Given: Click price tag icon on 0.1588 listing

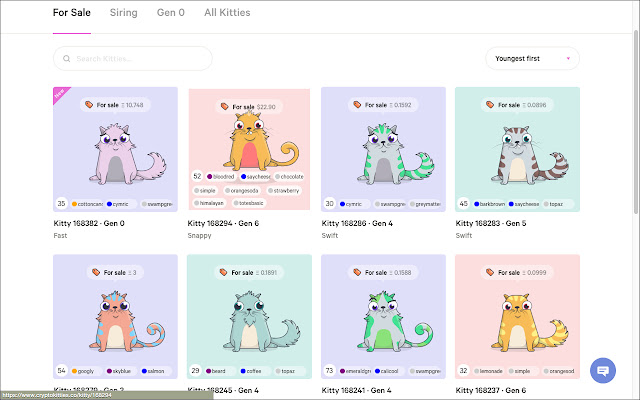Looking at the screenshot, I should (357, 272).
